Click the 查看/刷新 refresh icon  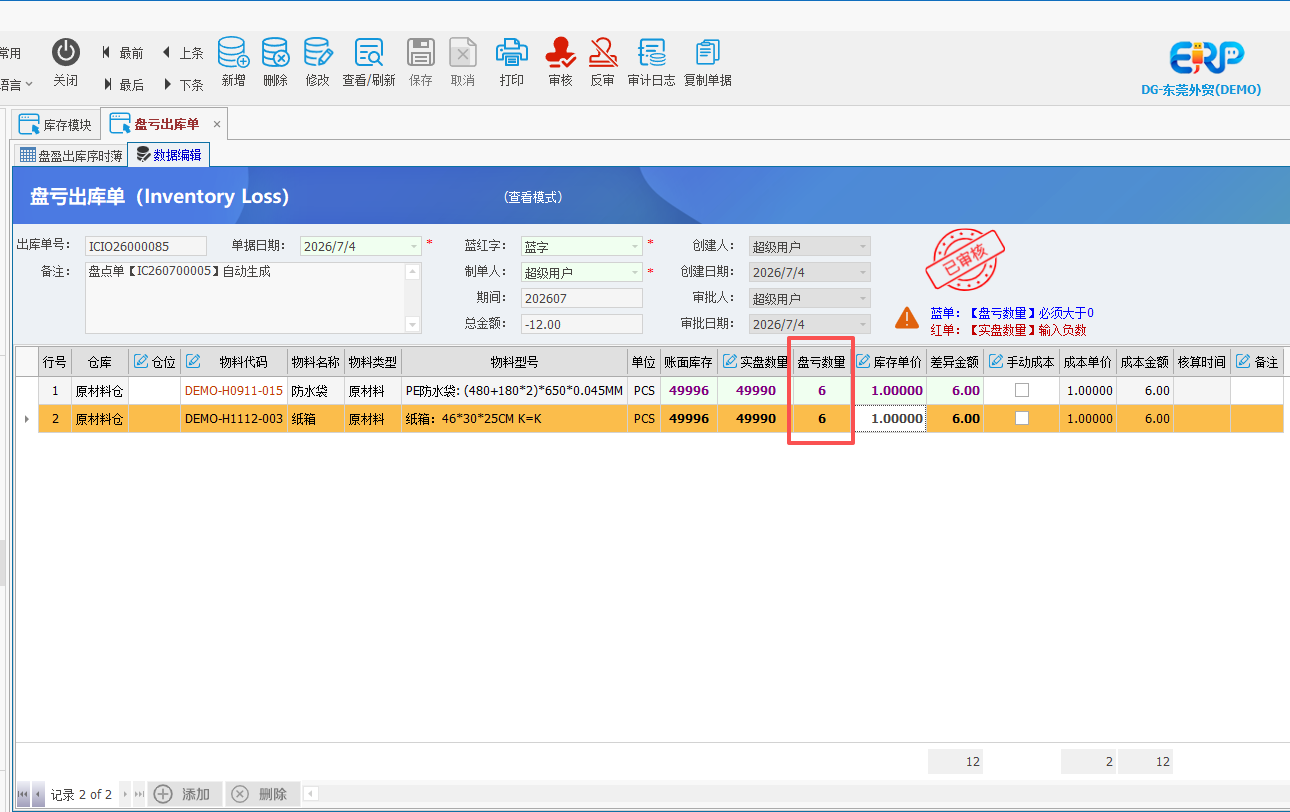(369, 52)
